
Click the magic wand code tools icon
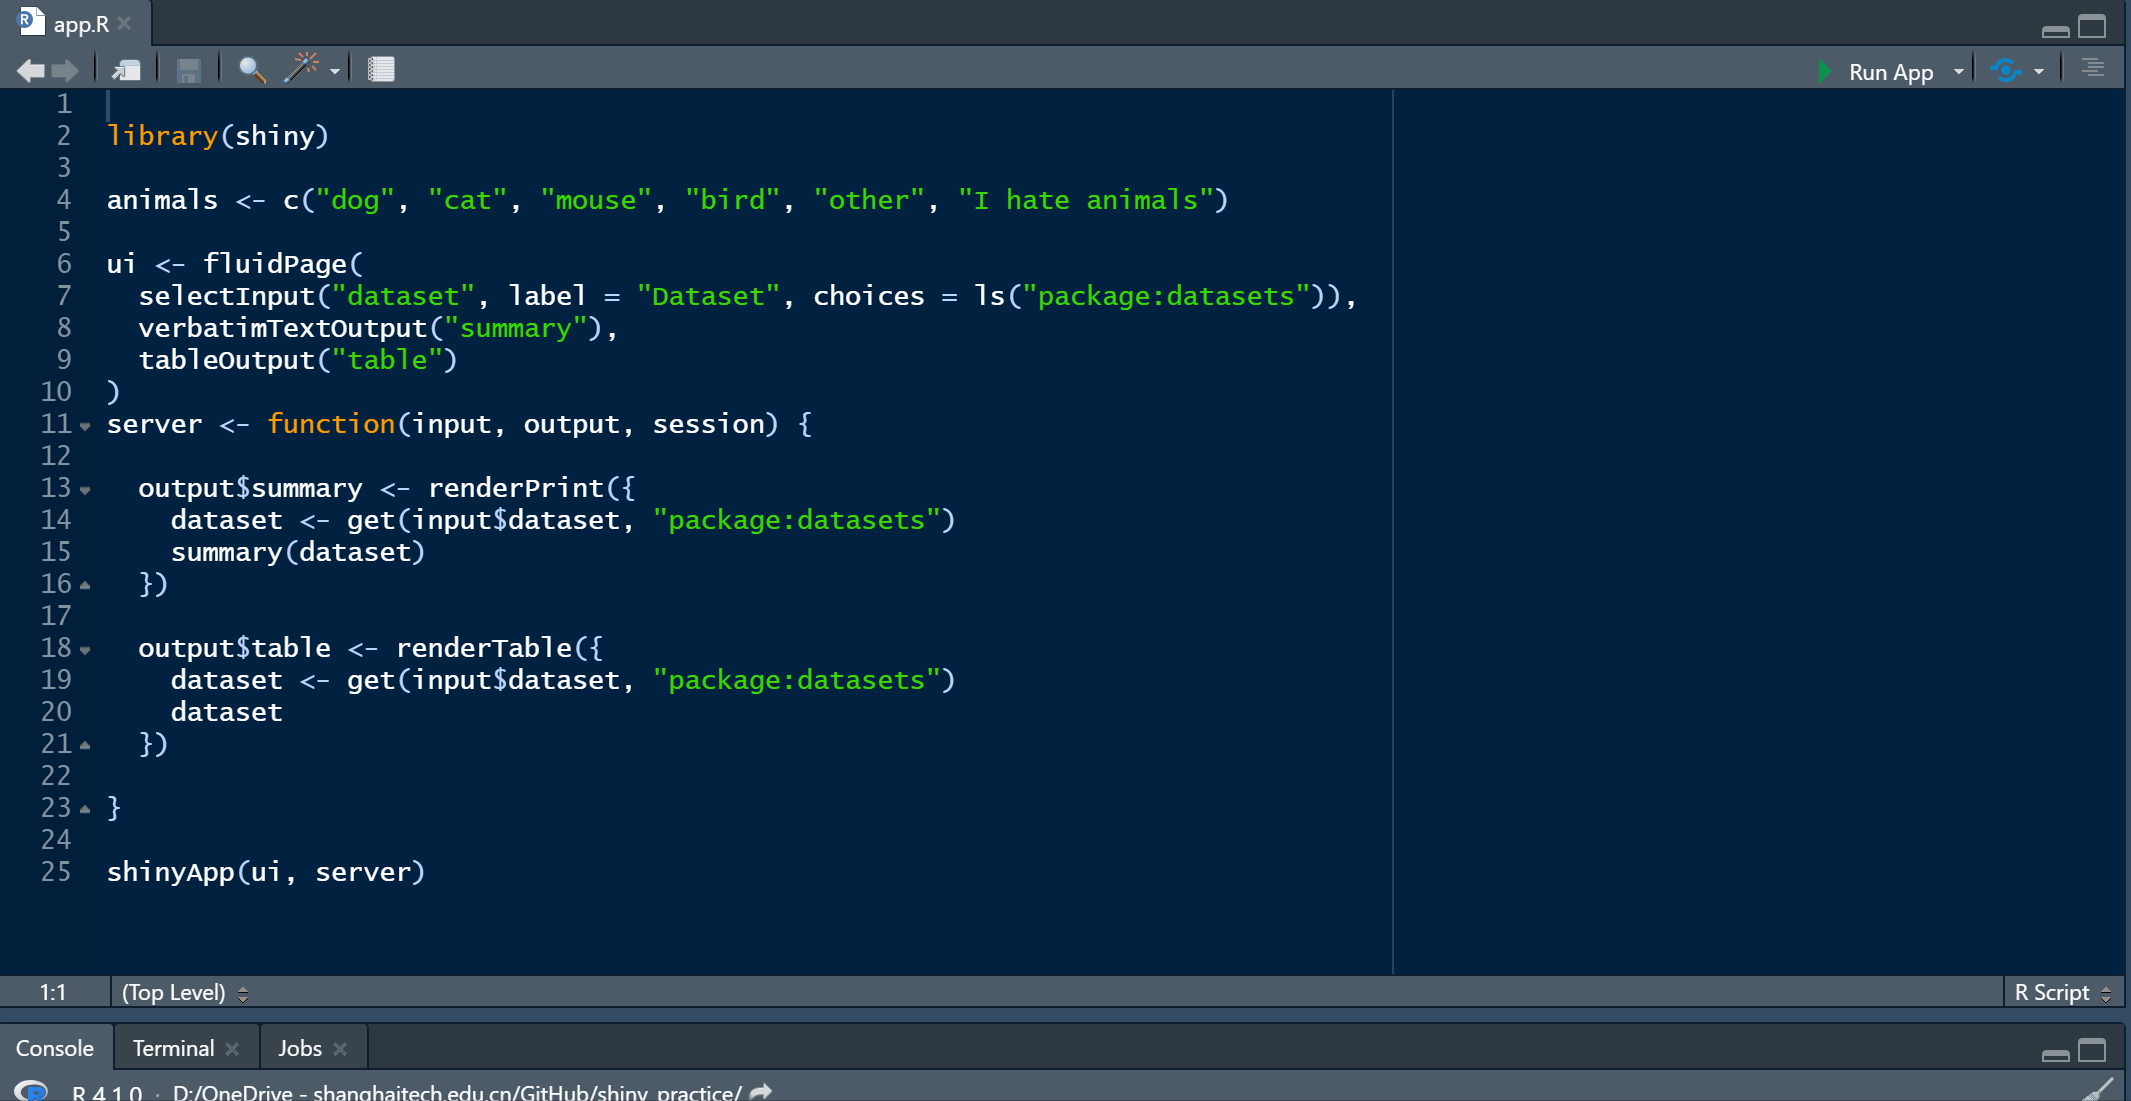[x=301, y=68]
